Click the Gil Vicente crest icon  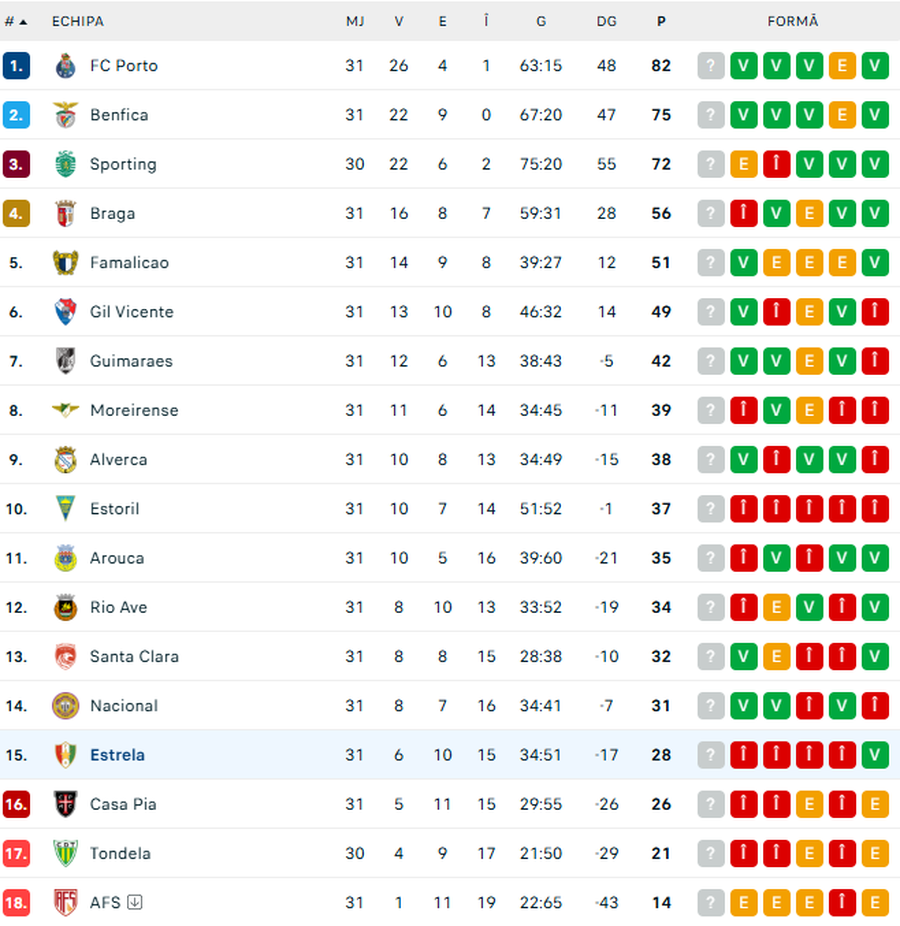click(65, 312)
